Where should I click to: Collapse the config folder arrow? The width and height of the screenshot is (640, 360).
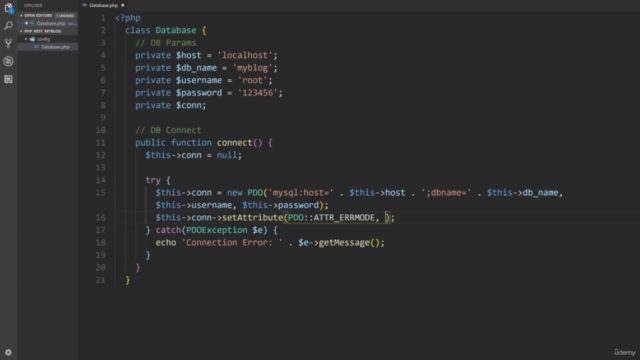(26, 39)
